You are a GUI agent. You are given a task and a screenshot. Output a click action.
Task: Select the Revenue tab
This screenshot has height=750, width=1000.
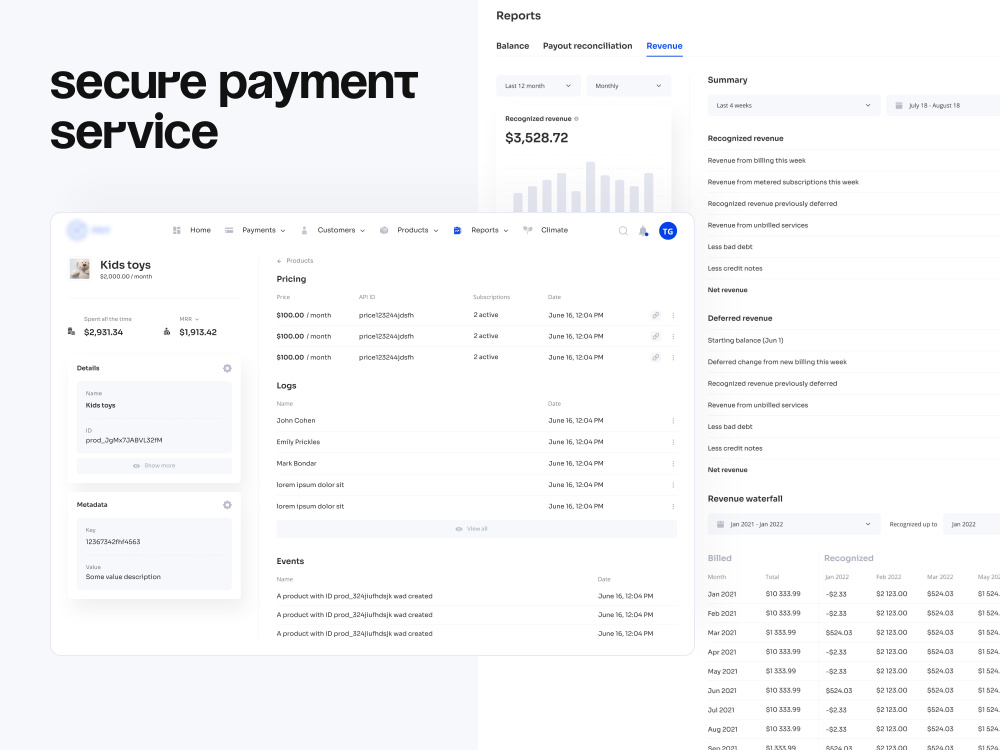coord(664,46)
